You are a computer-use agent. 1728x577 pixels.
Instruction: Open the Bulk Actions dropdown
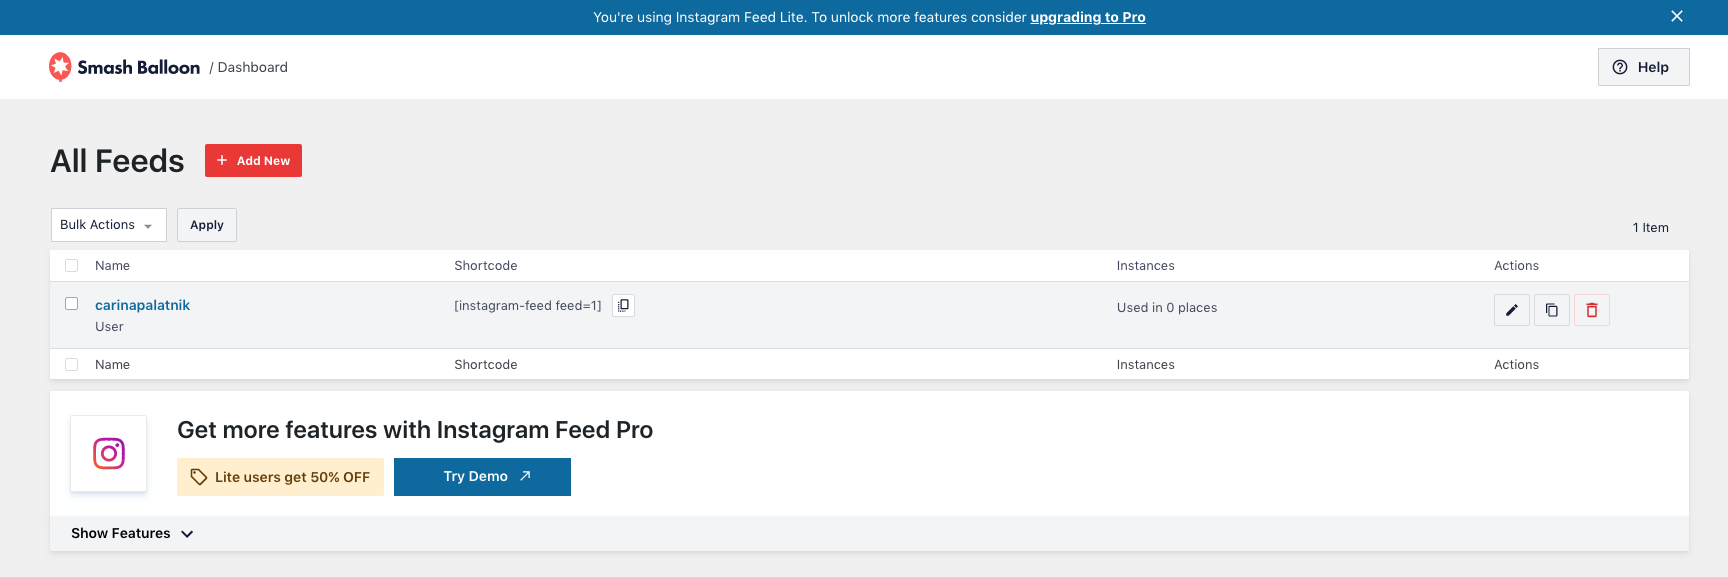click(108, 225)
